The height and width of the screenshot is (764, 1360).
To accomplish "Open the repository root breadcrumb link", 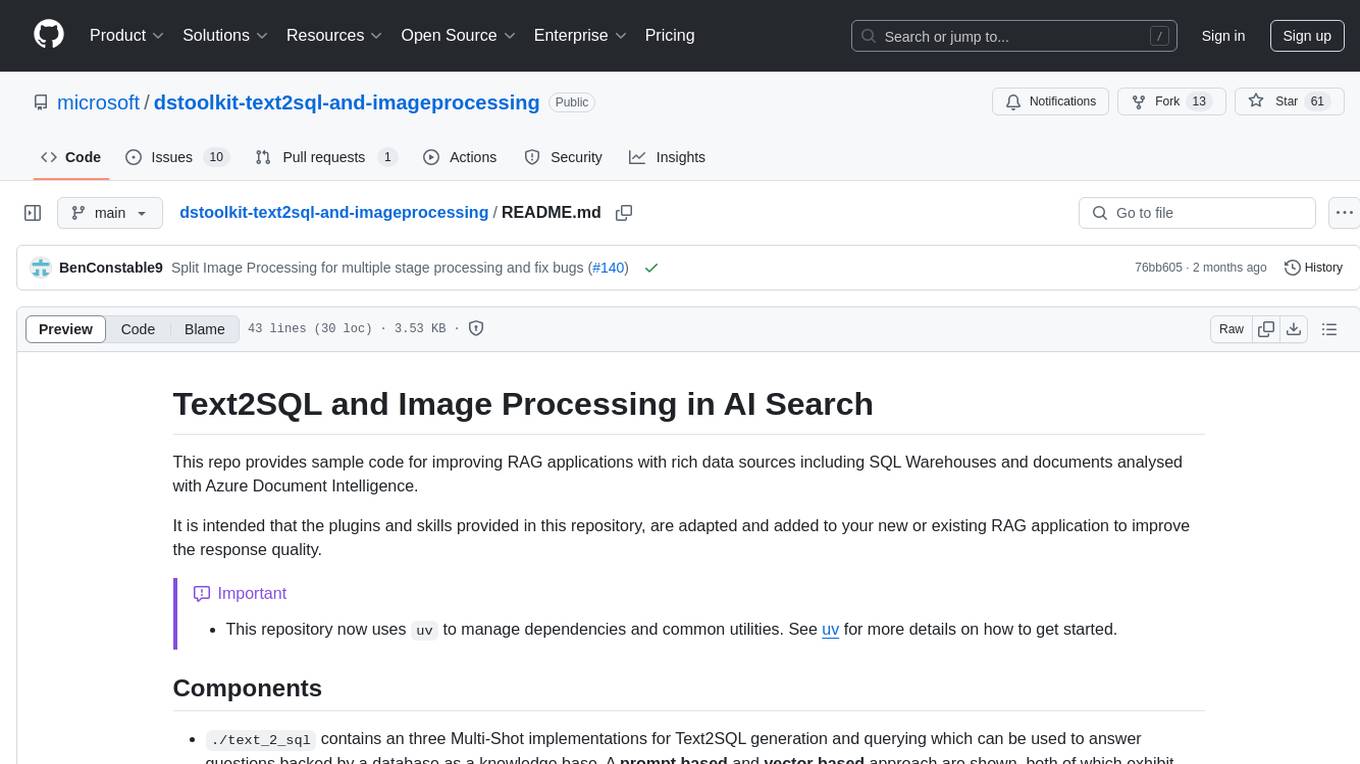I will click(x=334, y=212).
